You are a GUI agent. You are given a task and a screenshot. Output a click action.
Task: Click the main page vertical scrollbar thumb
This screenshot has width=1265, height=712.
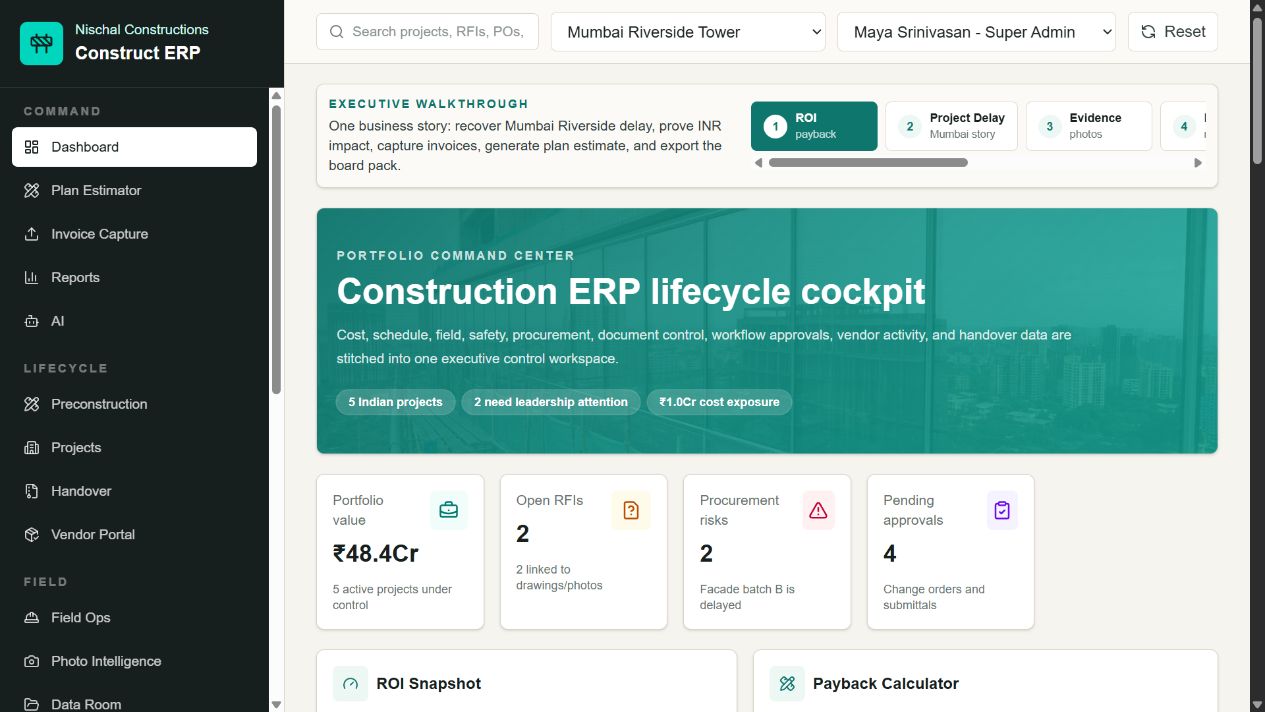point(1258,89)
